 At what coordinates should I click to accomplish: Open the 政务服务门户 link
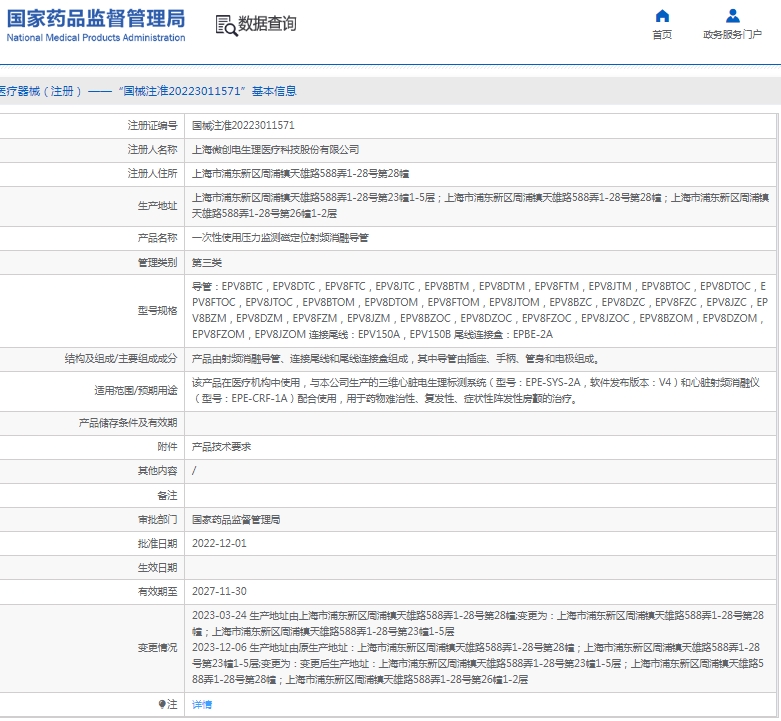coord(732,34)
